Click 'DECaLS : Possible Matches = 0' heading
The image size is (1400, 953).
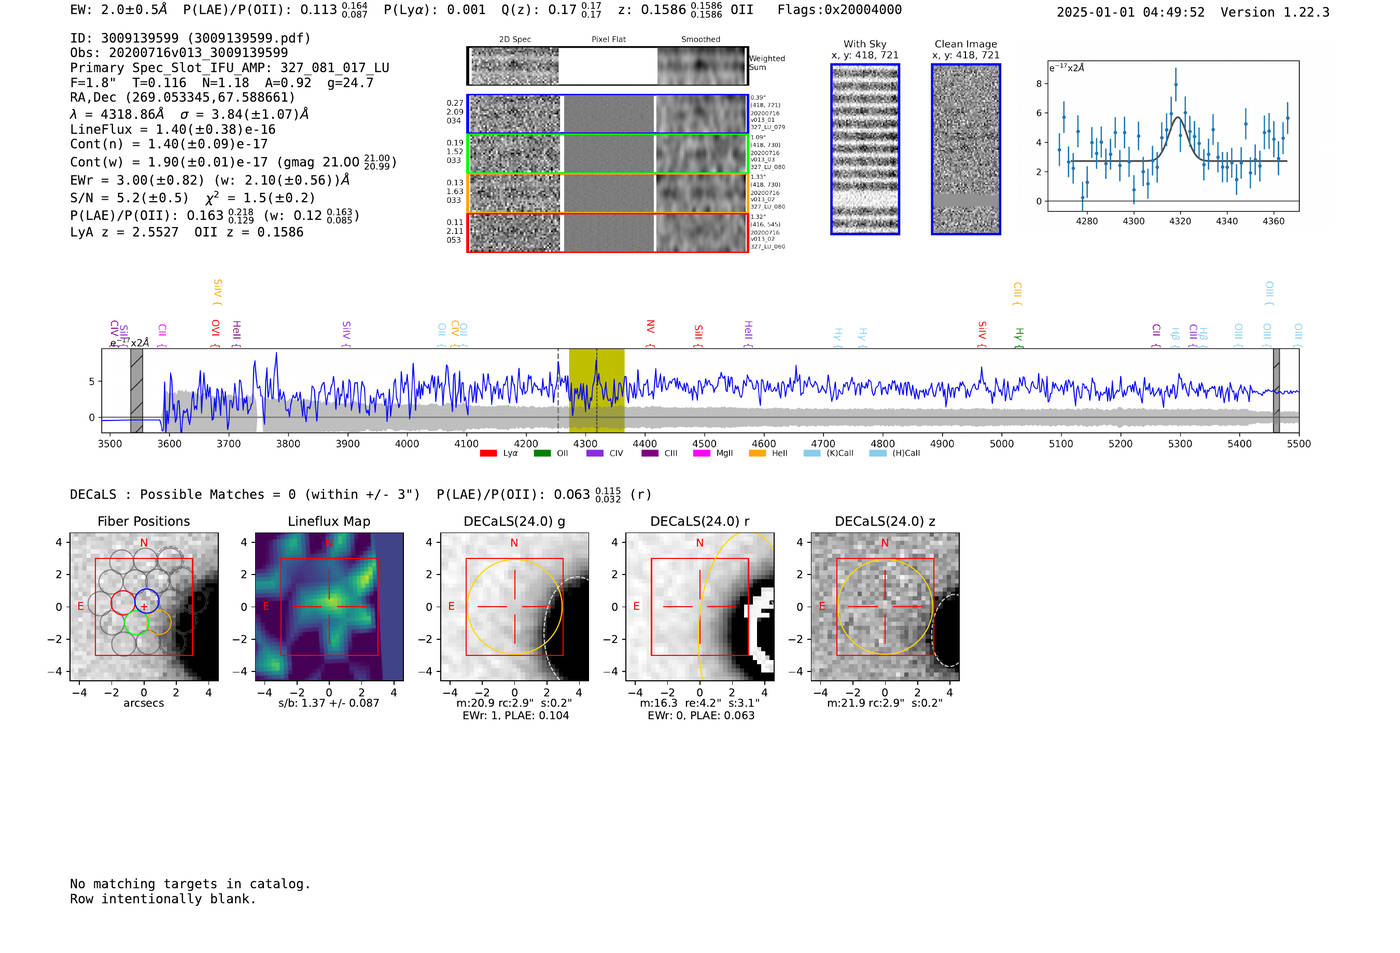[245, 494]
